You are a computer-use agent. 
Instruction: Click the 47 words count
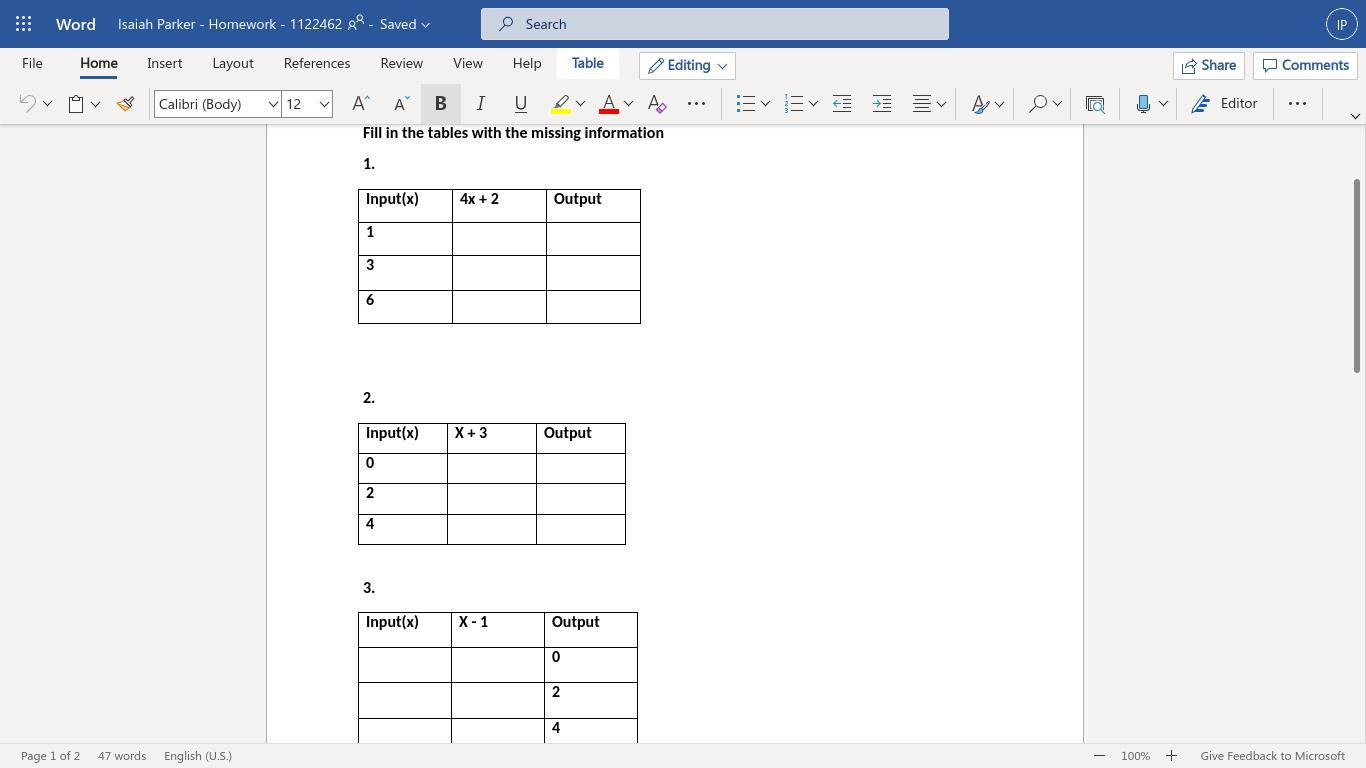click(x=122, y=756)
